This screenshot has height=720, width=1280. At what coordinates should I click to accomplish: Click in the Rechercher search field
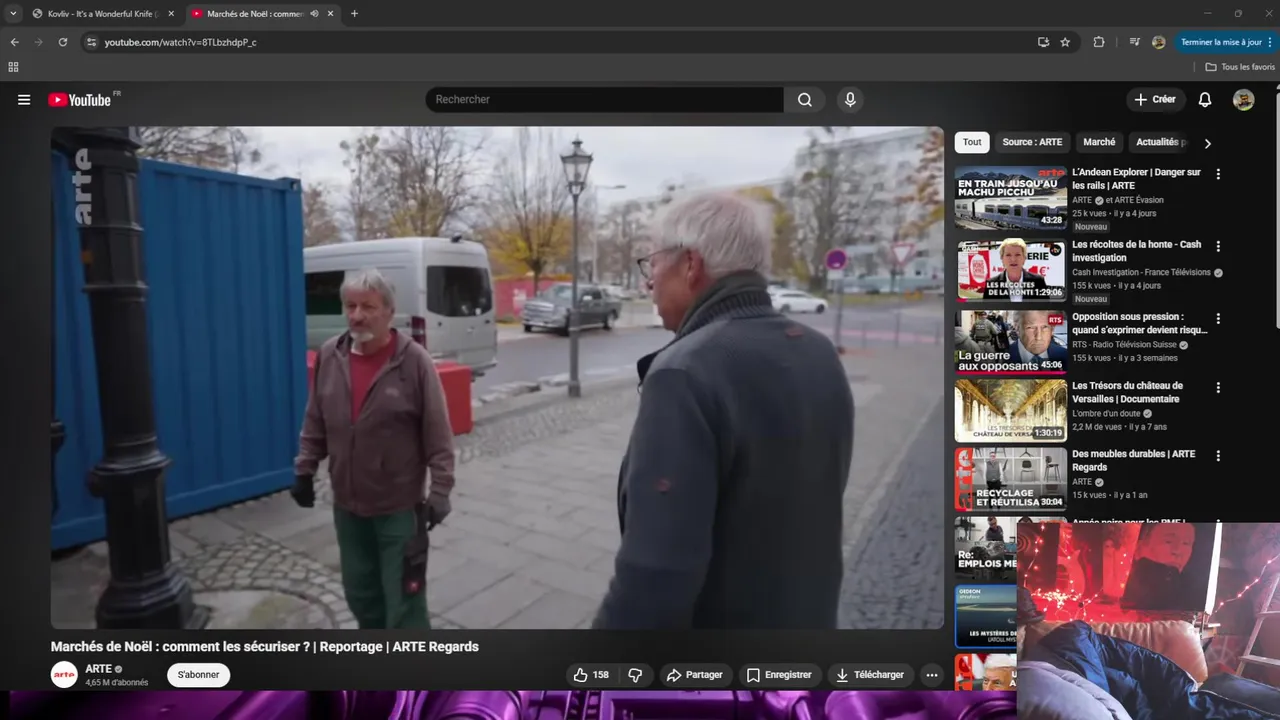[x=605, y=100]
